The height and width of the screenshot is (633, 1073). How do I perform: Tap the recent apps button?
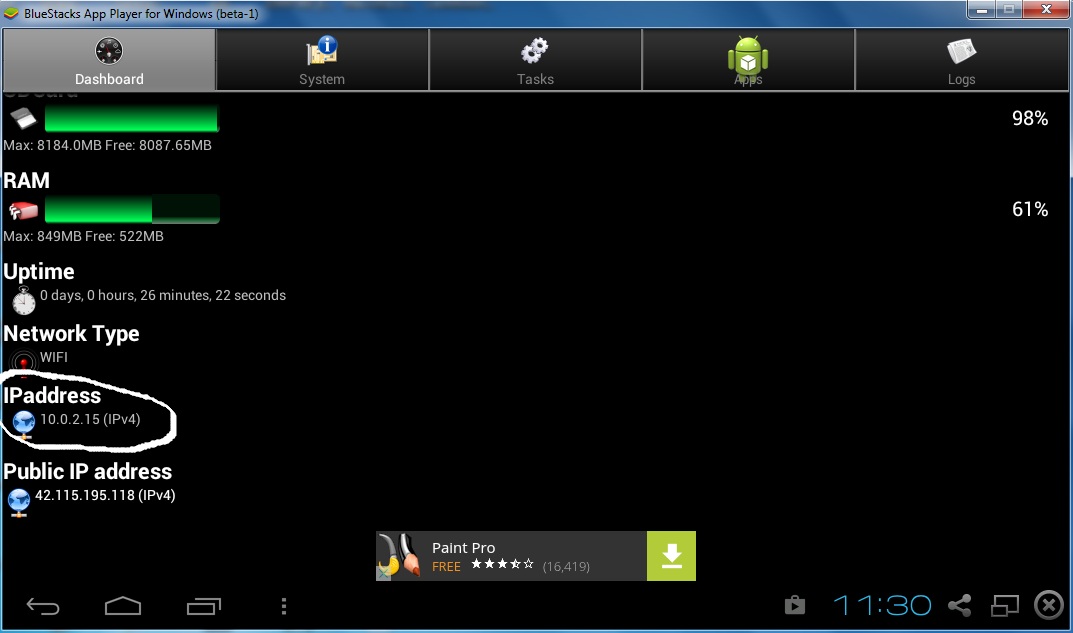coord(204,606)
